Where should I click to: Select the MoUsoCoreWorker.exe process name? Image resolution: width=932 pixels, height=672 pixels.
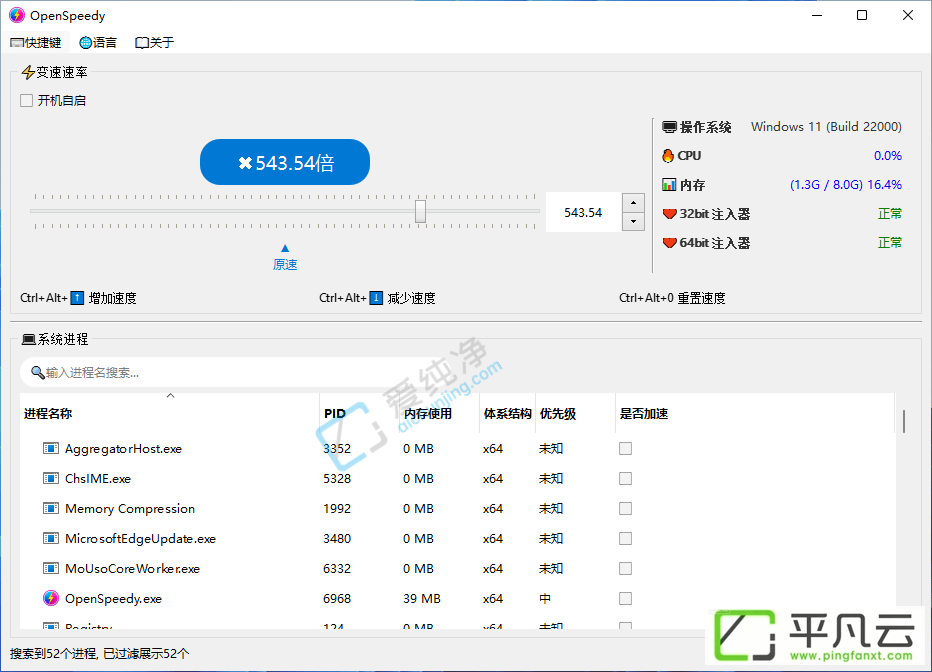[133, 569]
